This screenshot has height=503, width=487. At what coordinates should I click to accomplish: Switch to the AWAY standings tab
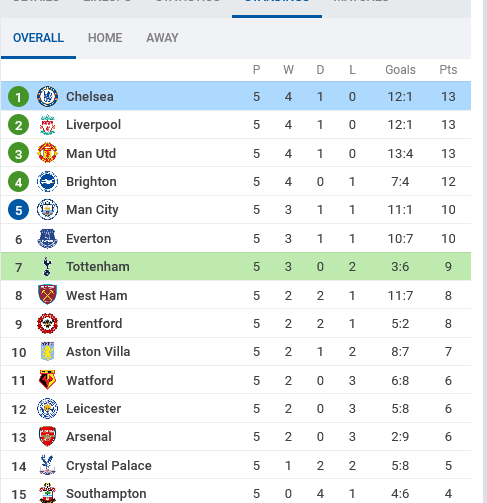point(162,38)
